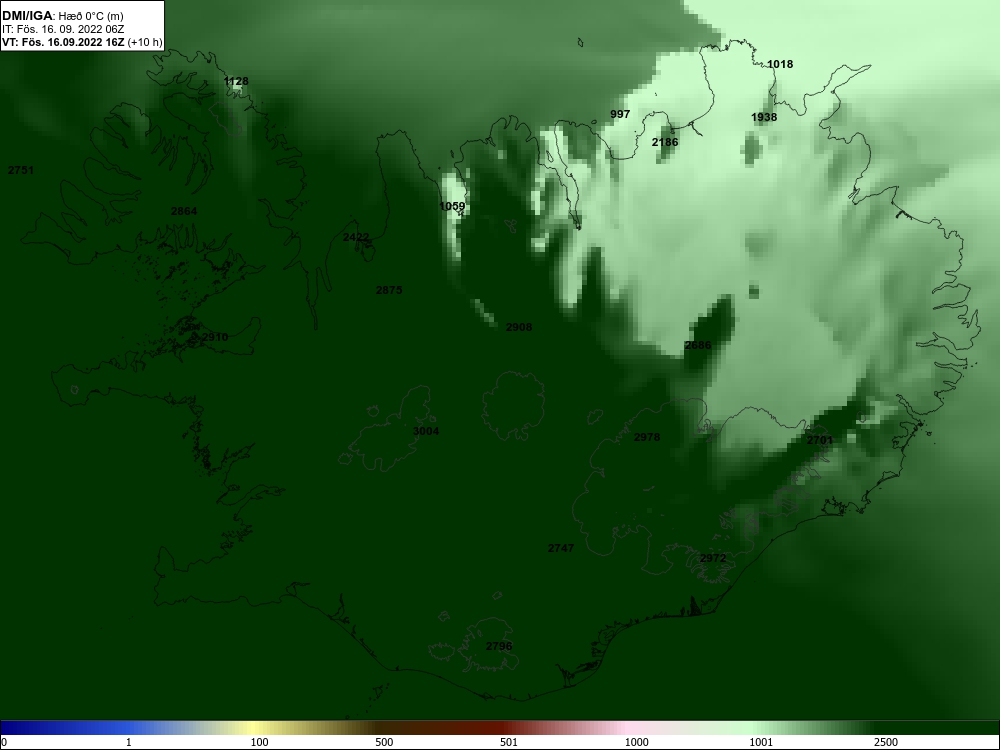This screenshot has width=1000, height=750.
Task: Click the 1059 value on the north coast
Action: click(x=452, y=206)
